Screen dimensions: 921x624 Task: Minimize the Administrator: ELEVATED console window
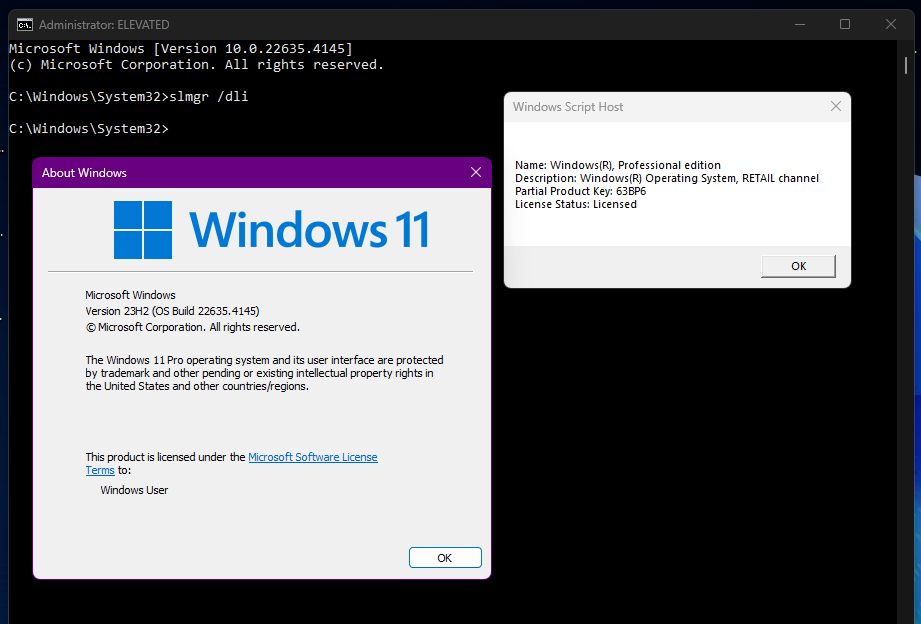click(x=799, y=25)
